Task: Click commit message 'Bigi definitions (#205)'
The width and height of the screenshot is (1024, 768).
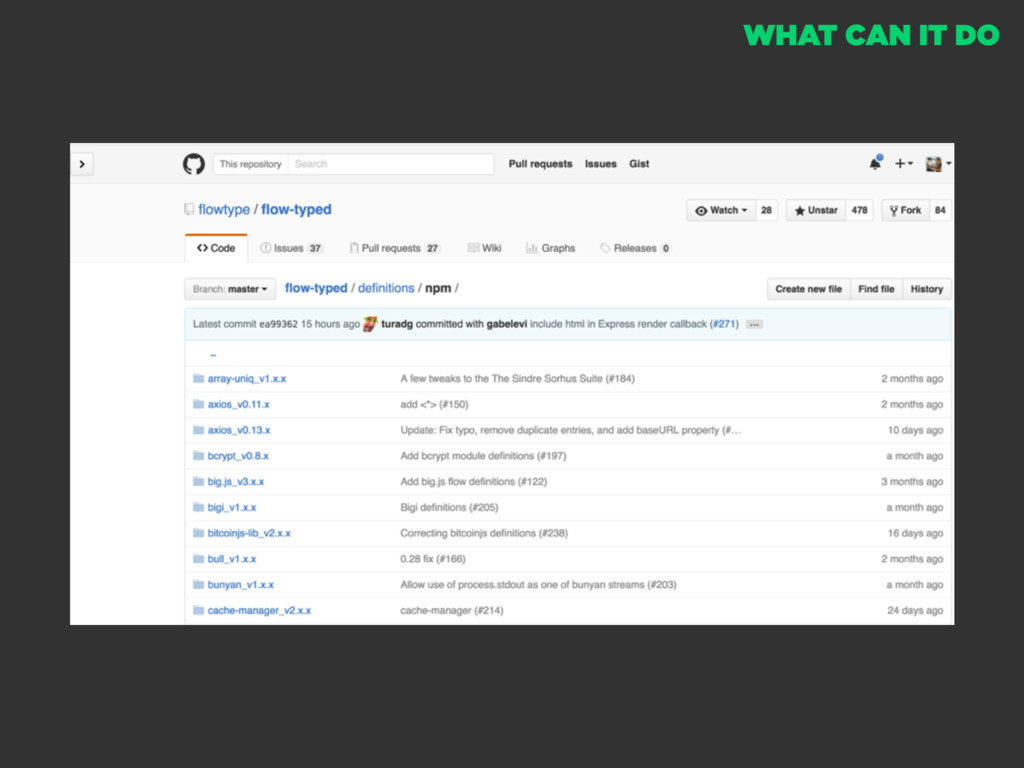Action: click(x=449, y=507)
